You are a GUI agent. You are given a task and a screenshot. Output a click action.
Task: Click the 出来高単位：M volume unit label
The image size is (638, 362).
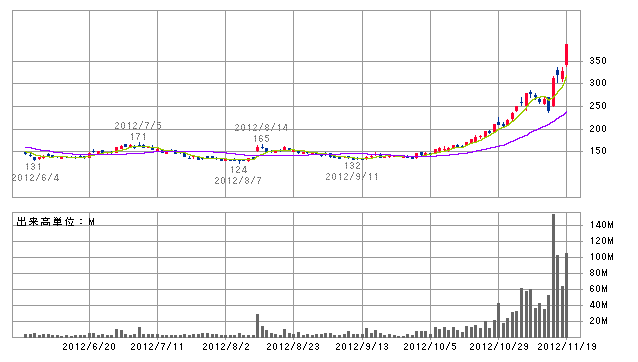(x=55, y=222)
